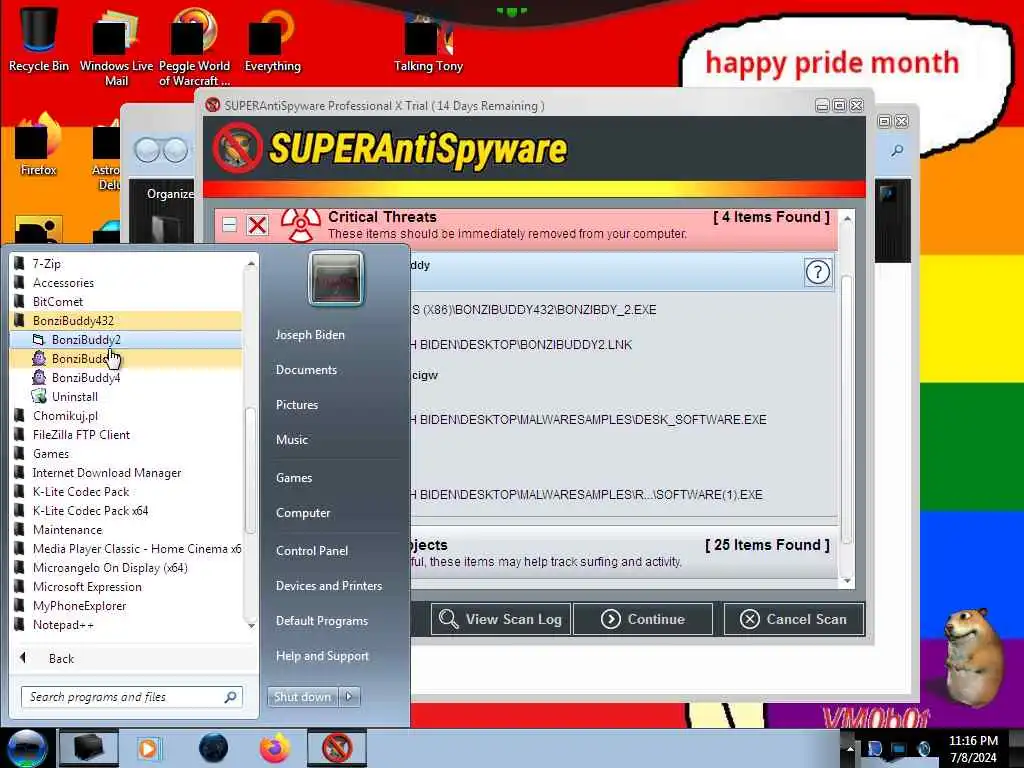1024x768 pixels.
Task: Expand the MyPhoneExplorer folder
Action: 125,605
